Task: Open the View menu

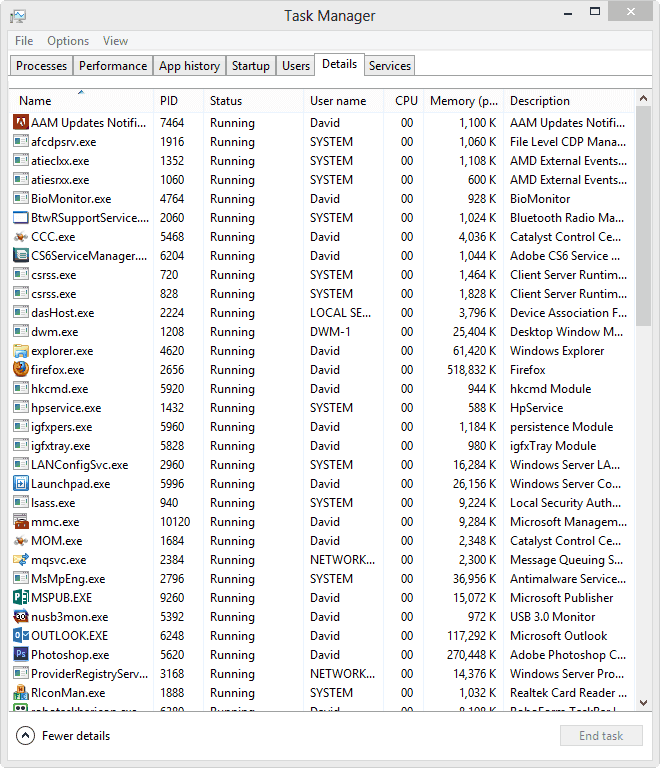Action: [115, 41]
